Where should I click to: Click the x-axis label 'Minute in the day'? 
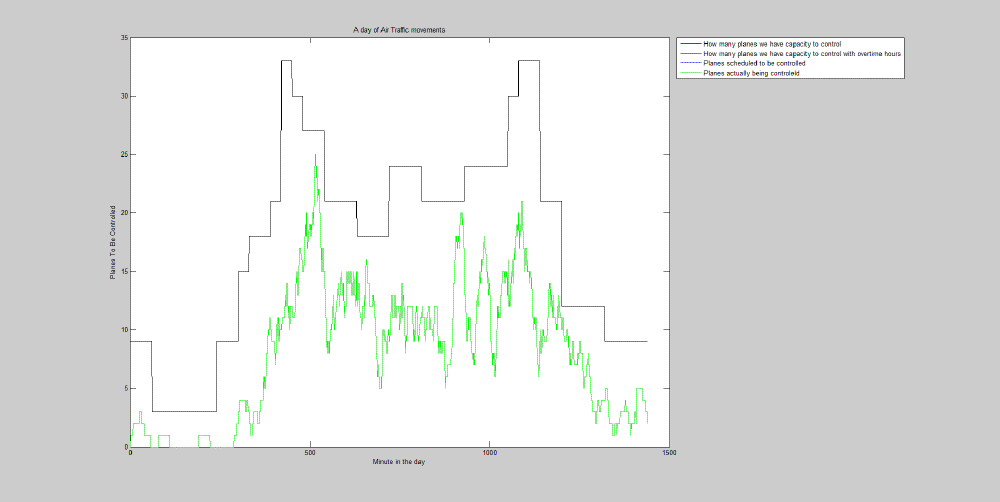[x=399, y=461]
